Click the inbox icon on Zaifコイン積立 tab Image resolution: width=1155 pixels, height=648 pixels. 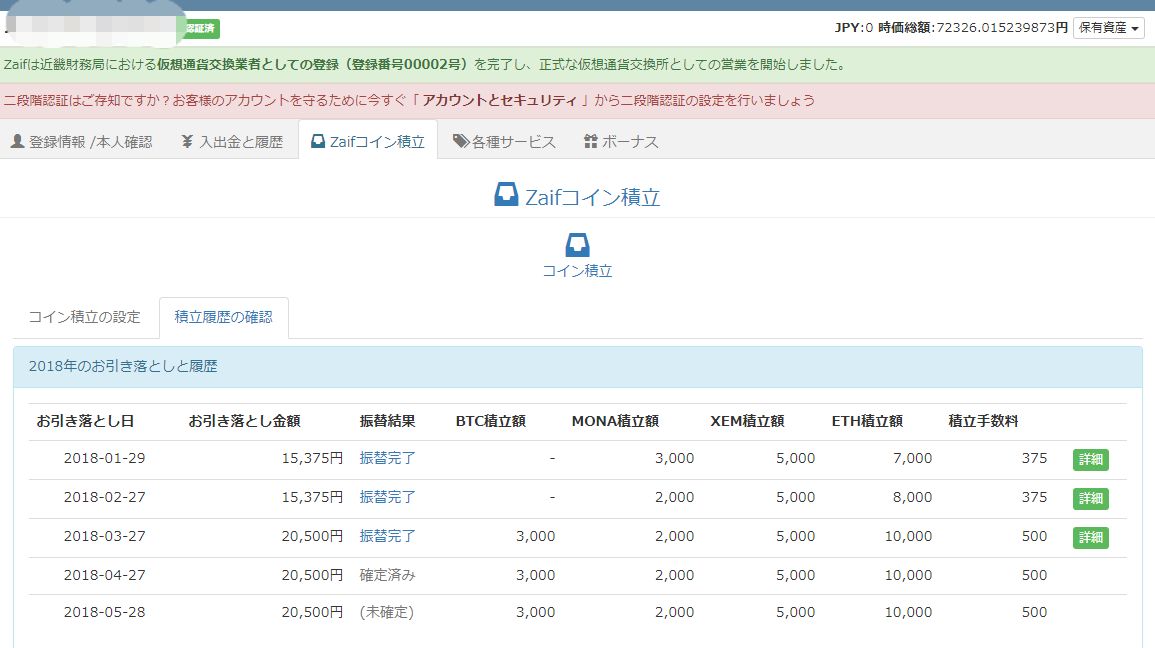click(x=318, y=142)
